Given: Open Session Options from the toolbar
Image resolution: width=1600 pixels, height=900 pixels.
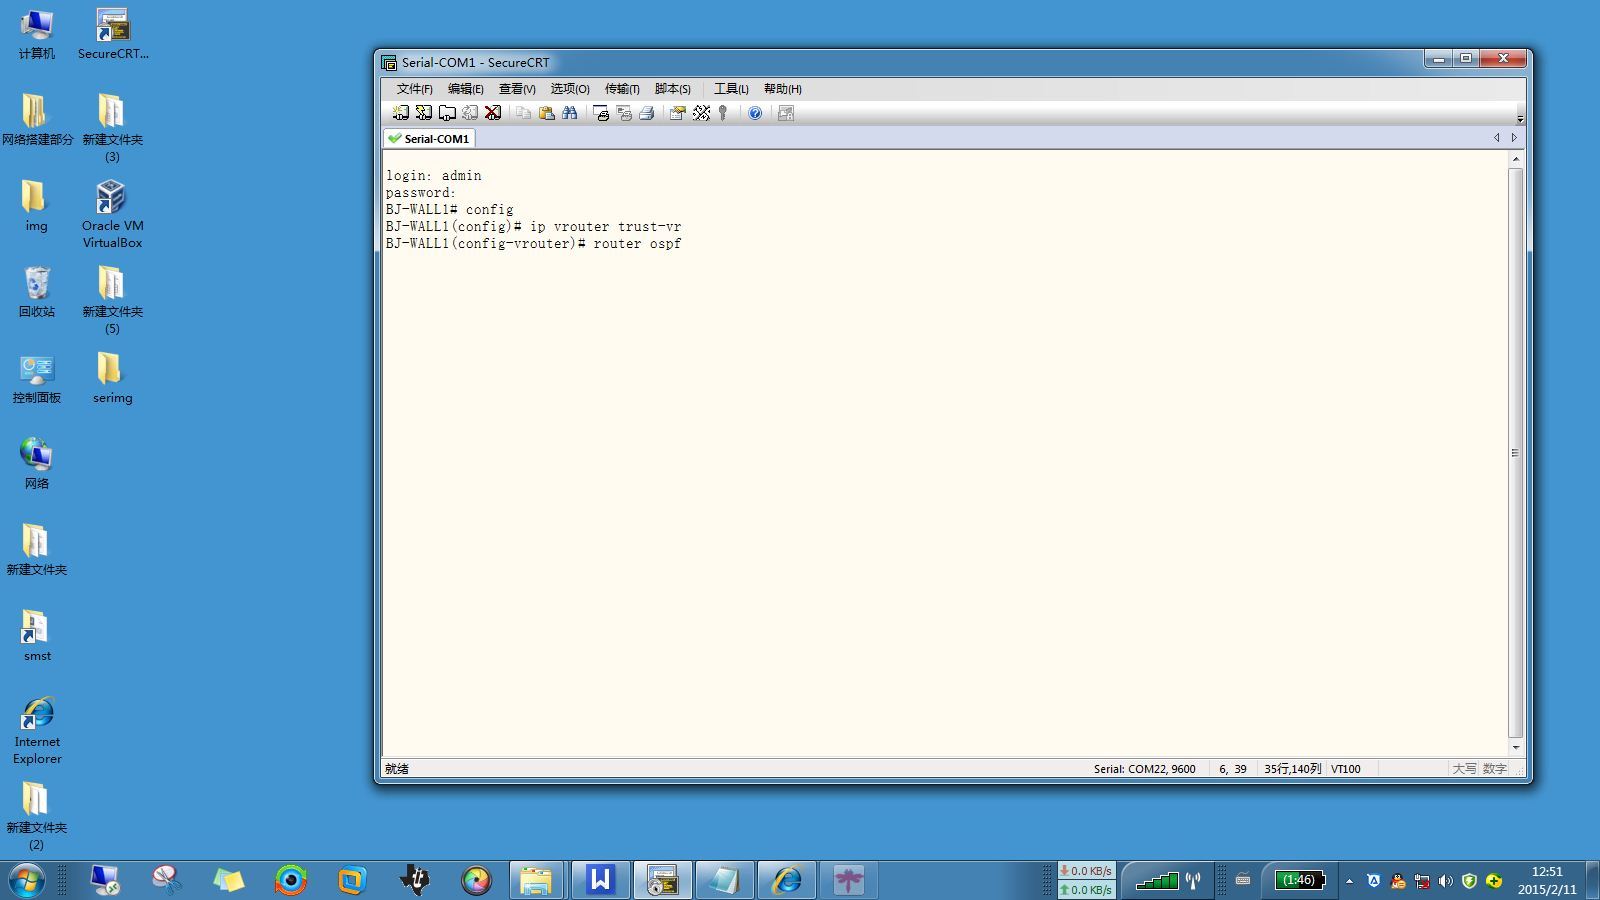Looking at the screenshot, I should tap(677, 113).
